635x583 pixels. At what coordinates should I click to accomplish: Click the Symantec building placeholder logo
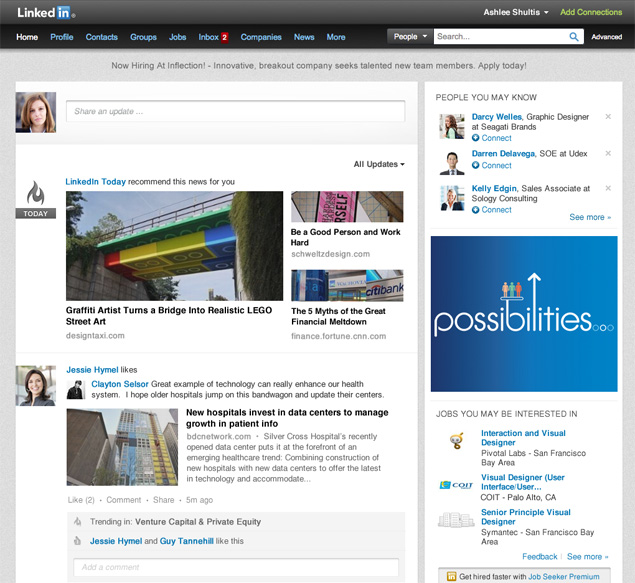tap(456, 519)
